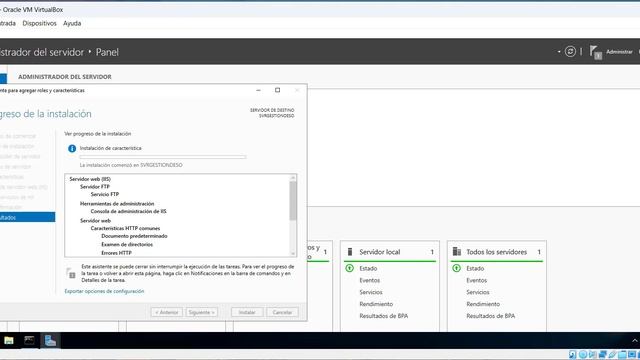Click the VirtualBox shared folders status icon

coord(622,355)
